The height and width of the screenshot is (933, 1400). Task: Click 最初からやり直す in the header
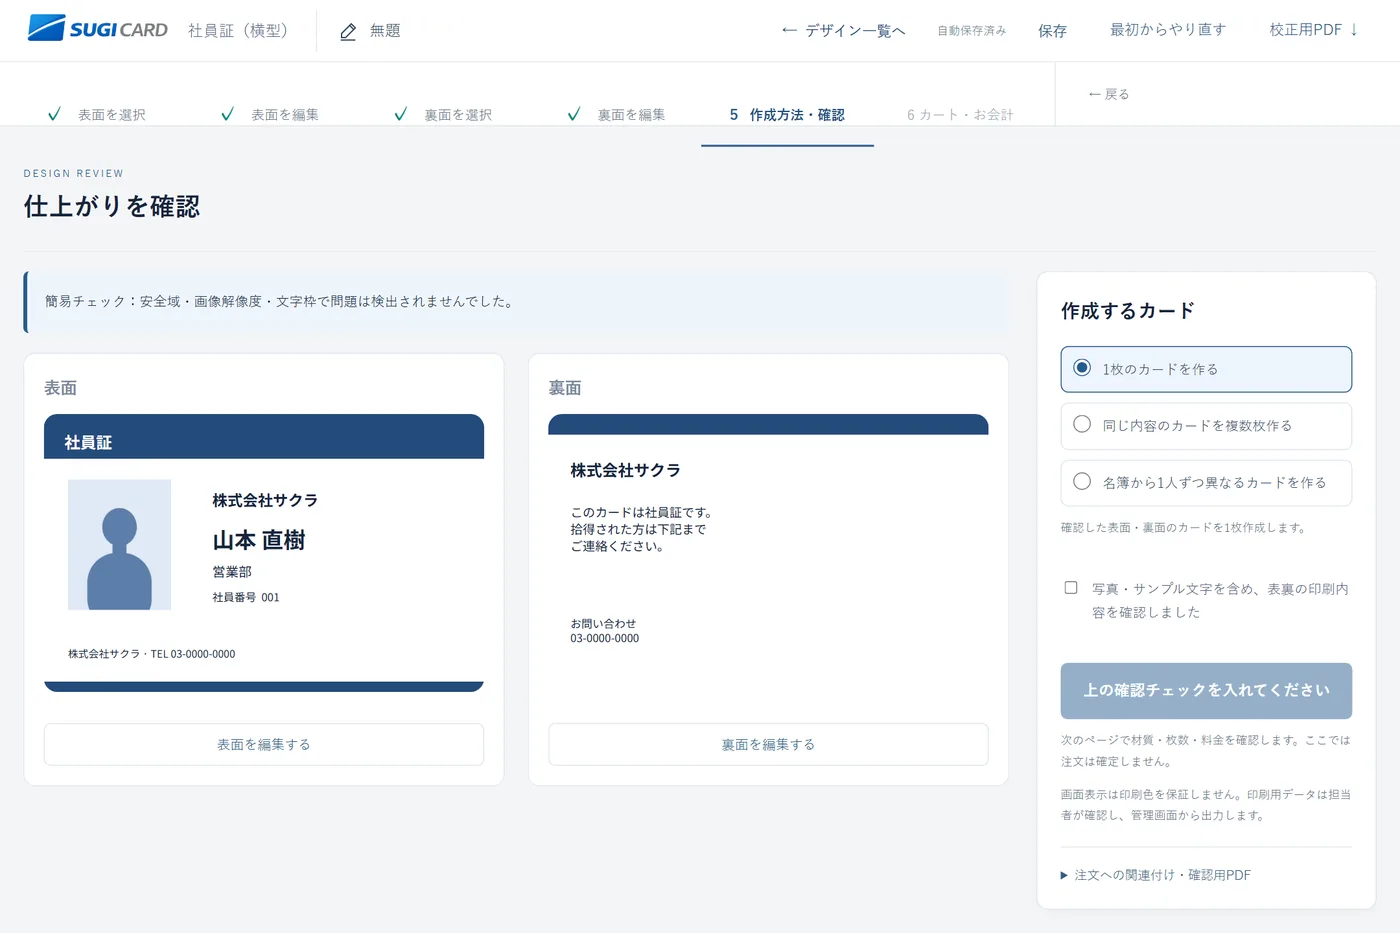[1168, 30]
